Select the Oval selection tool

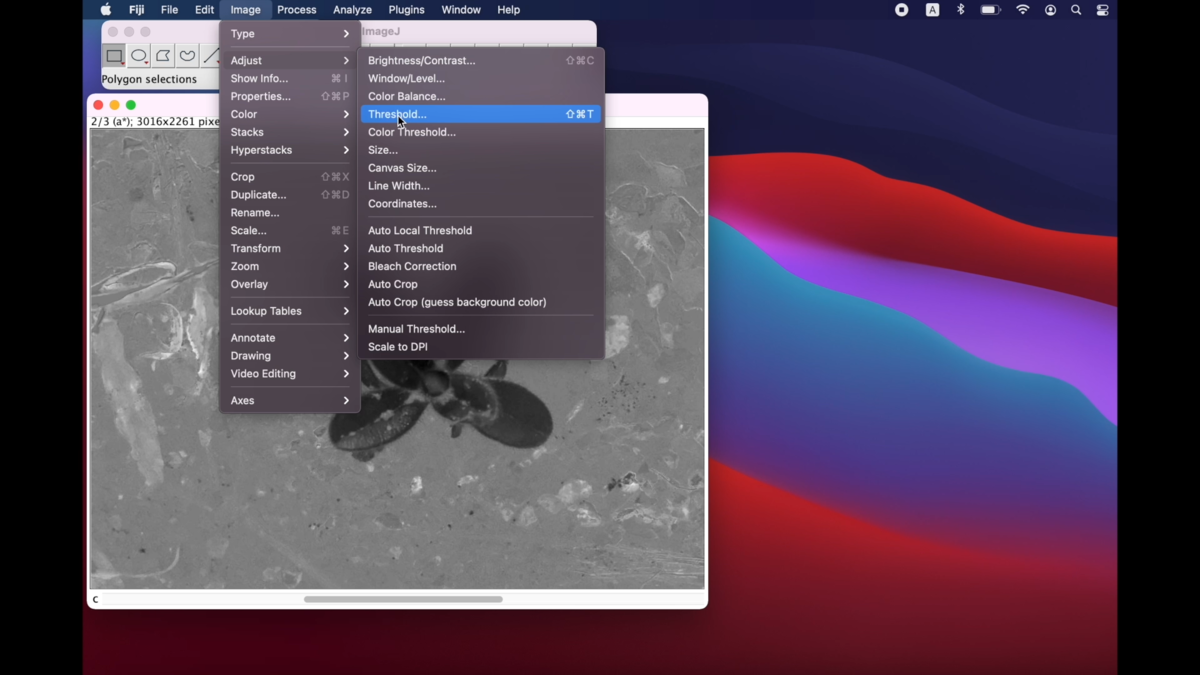pos(139,56)
